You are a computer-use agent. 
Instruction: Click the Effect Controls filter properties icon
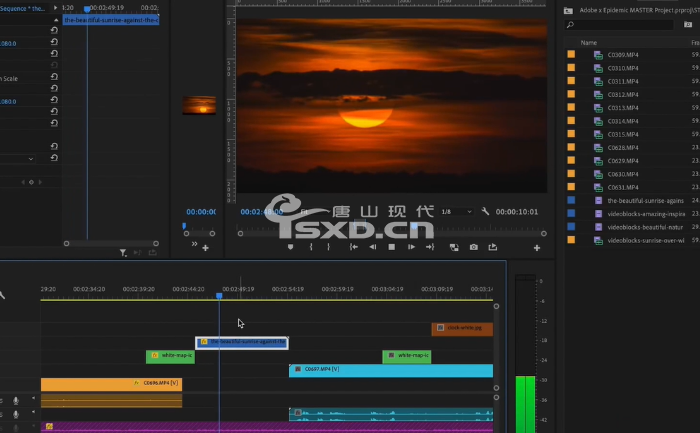pyautogui.click(x=123, y=253)
